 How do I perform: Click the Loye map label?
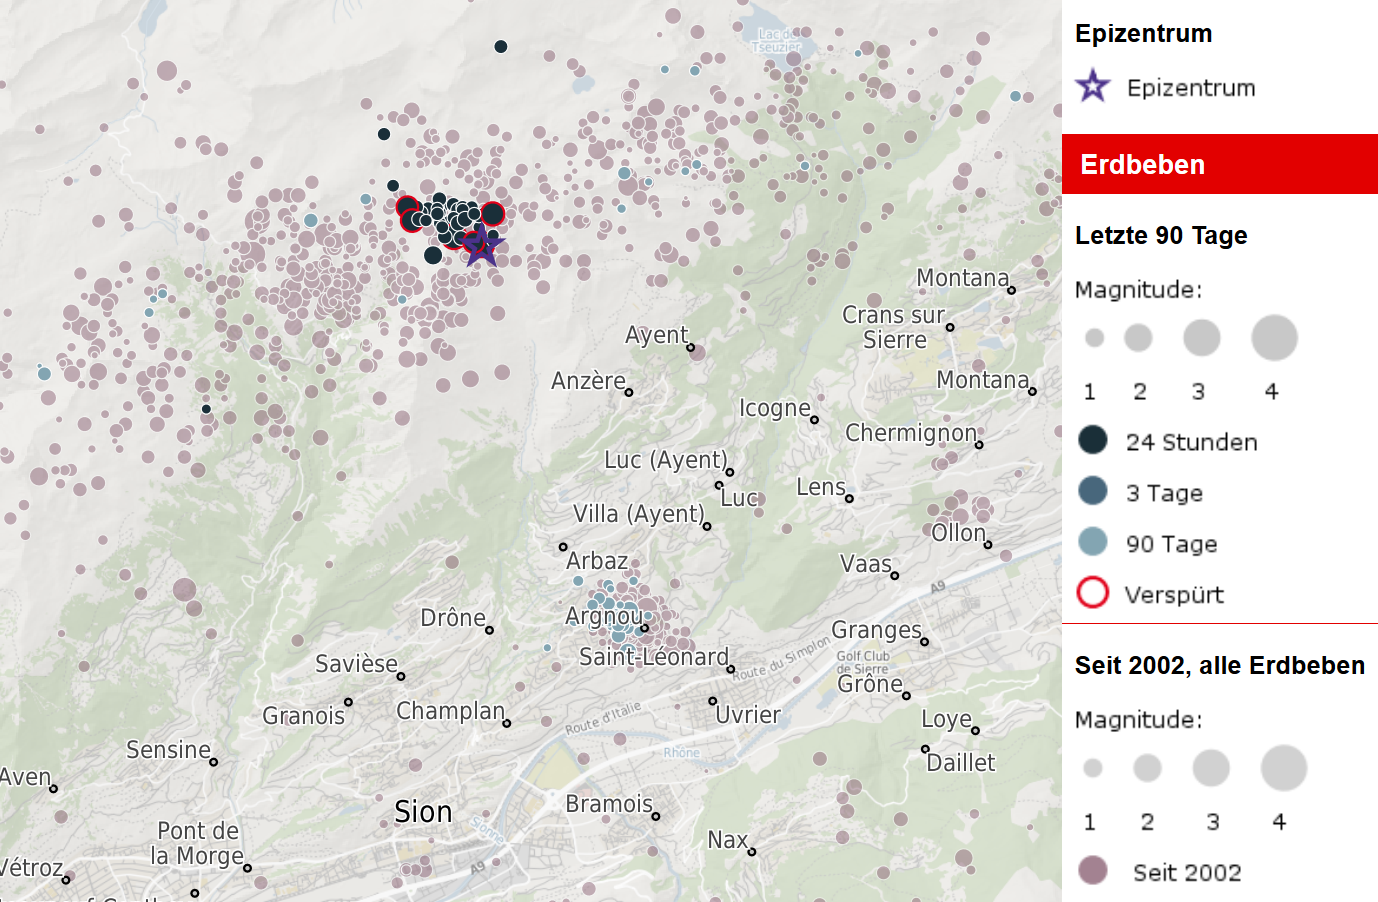pos(947,720)
